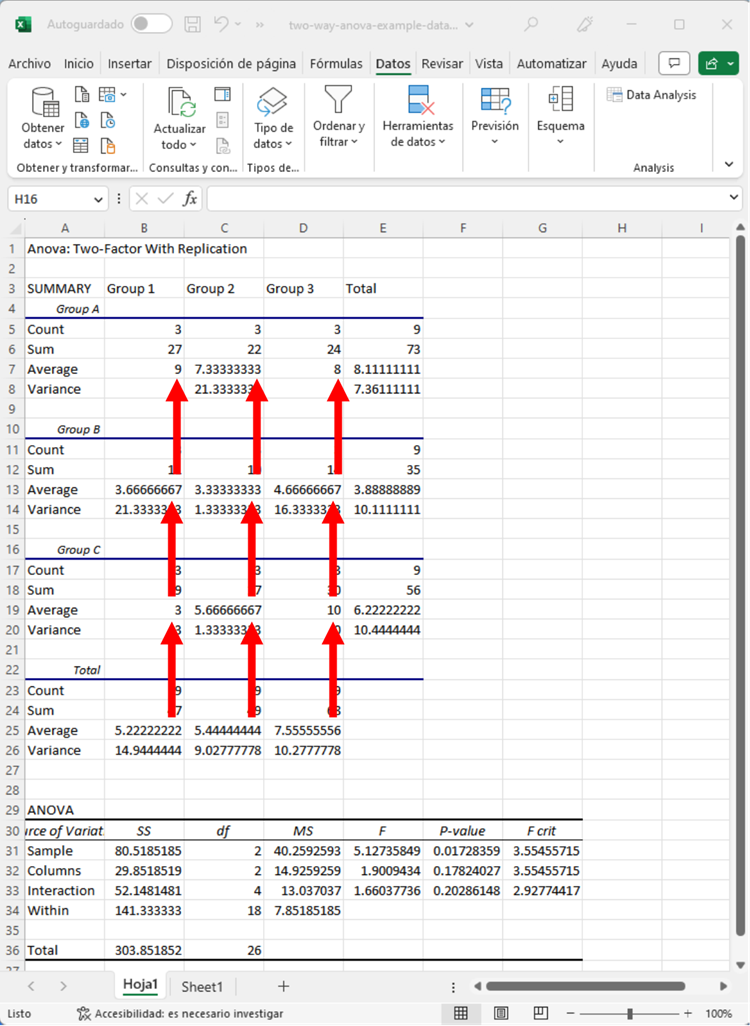The width and height of the screenshot is (750, 1026).
Task: Switch to Page Layout view in status bar
Action: (x=501, y=1013)
